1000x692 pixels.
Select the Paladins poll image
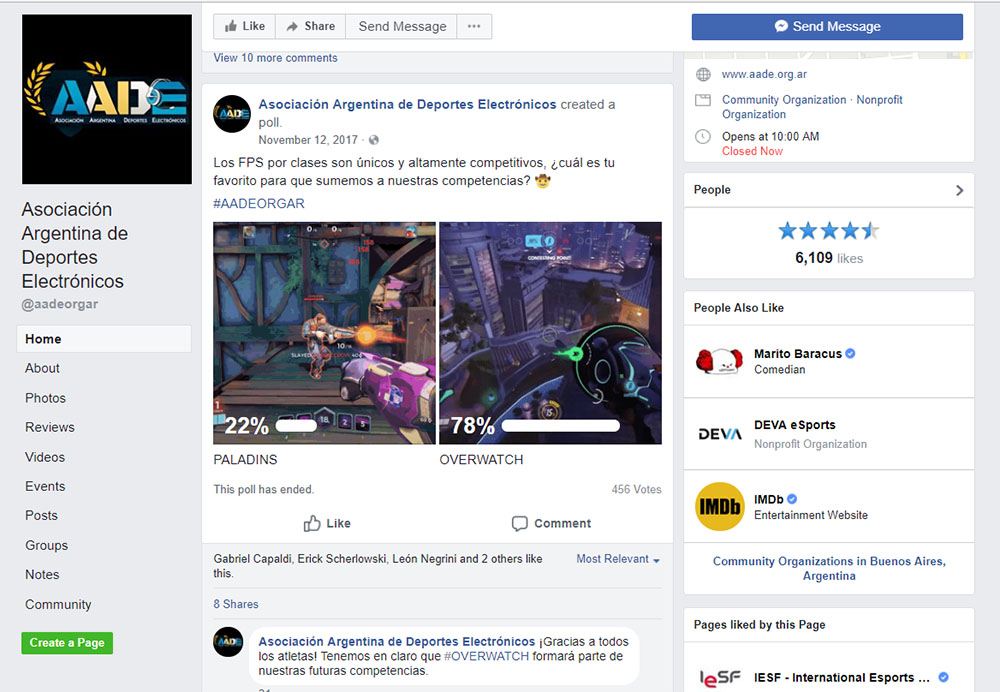pos(325,333)
